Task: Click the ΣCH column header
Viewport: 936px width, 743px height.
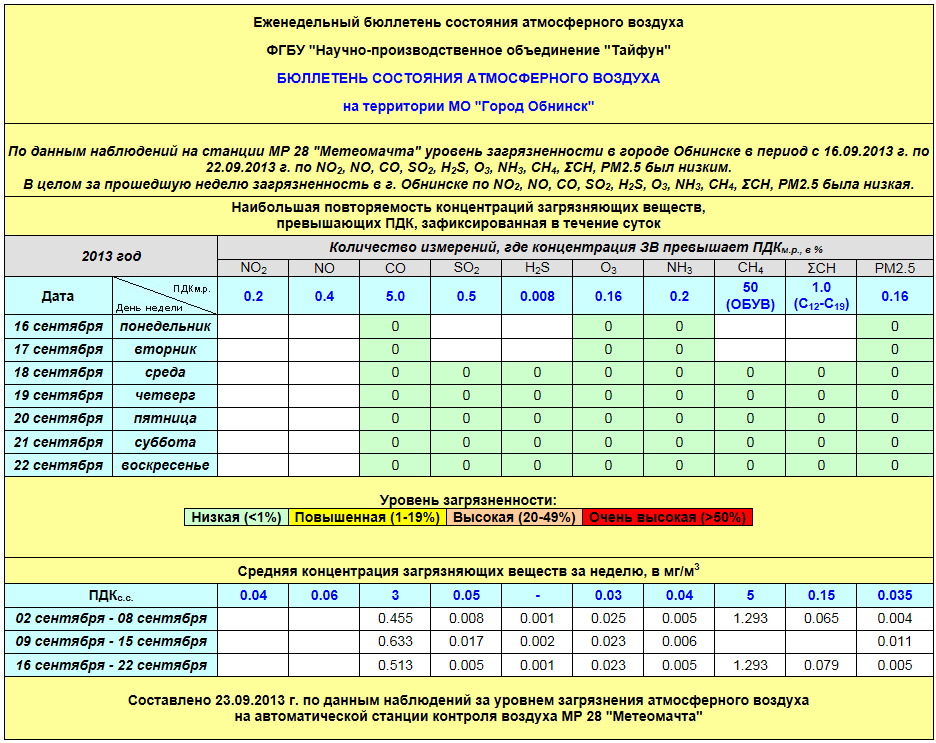Action: click(821, 268)
